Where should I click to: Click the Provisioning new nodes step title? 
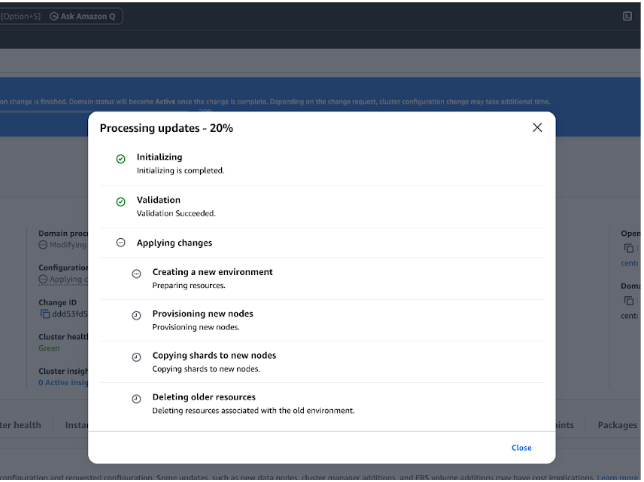click(x=201, y=314)
